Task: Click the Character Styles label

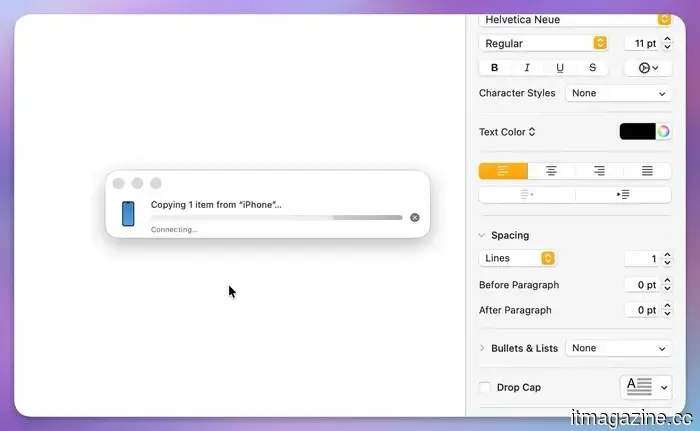Action: tap(517, 93)
